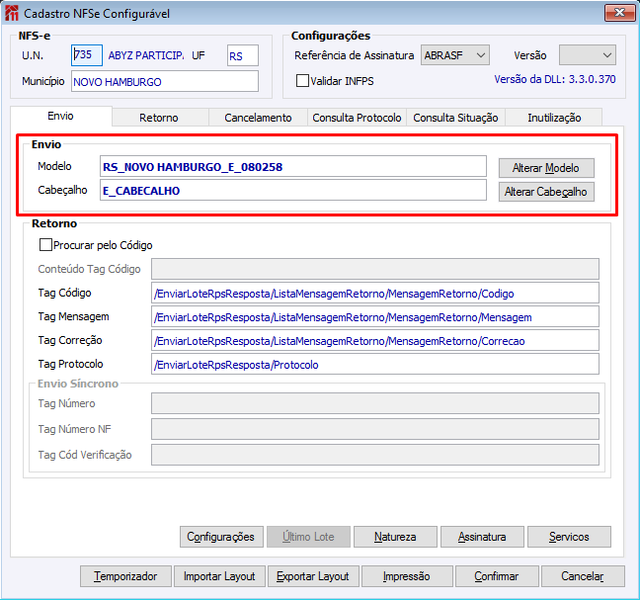Confirm with the Confirmar button
640x600 pixels.
point(497,576)
